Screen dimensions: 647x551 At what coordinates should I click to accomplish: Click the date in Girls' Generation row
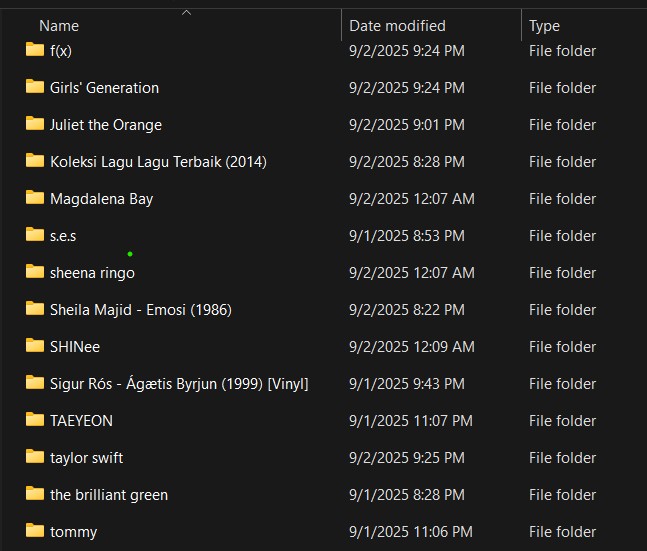tap(407, 88)
